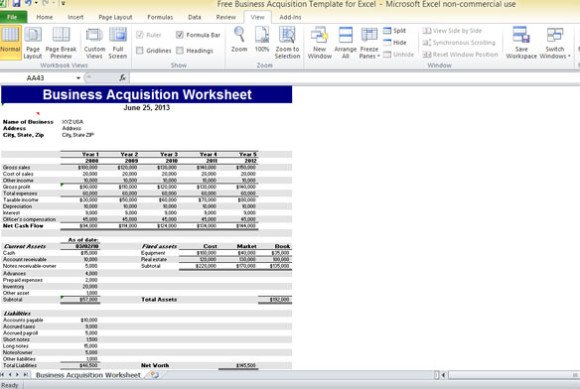
Task: Click View Side by Side
Action: coord(452,31)
